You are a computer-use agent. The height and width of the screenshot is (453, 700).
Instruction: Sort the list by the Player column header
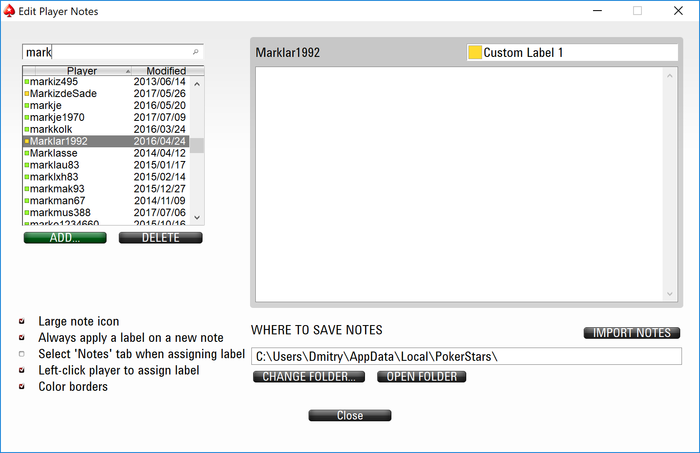tap(83, 71)
